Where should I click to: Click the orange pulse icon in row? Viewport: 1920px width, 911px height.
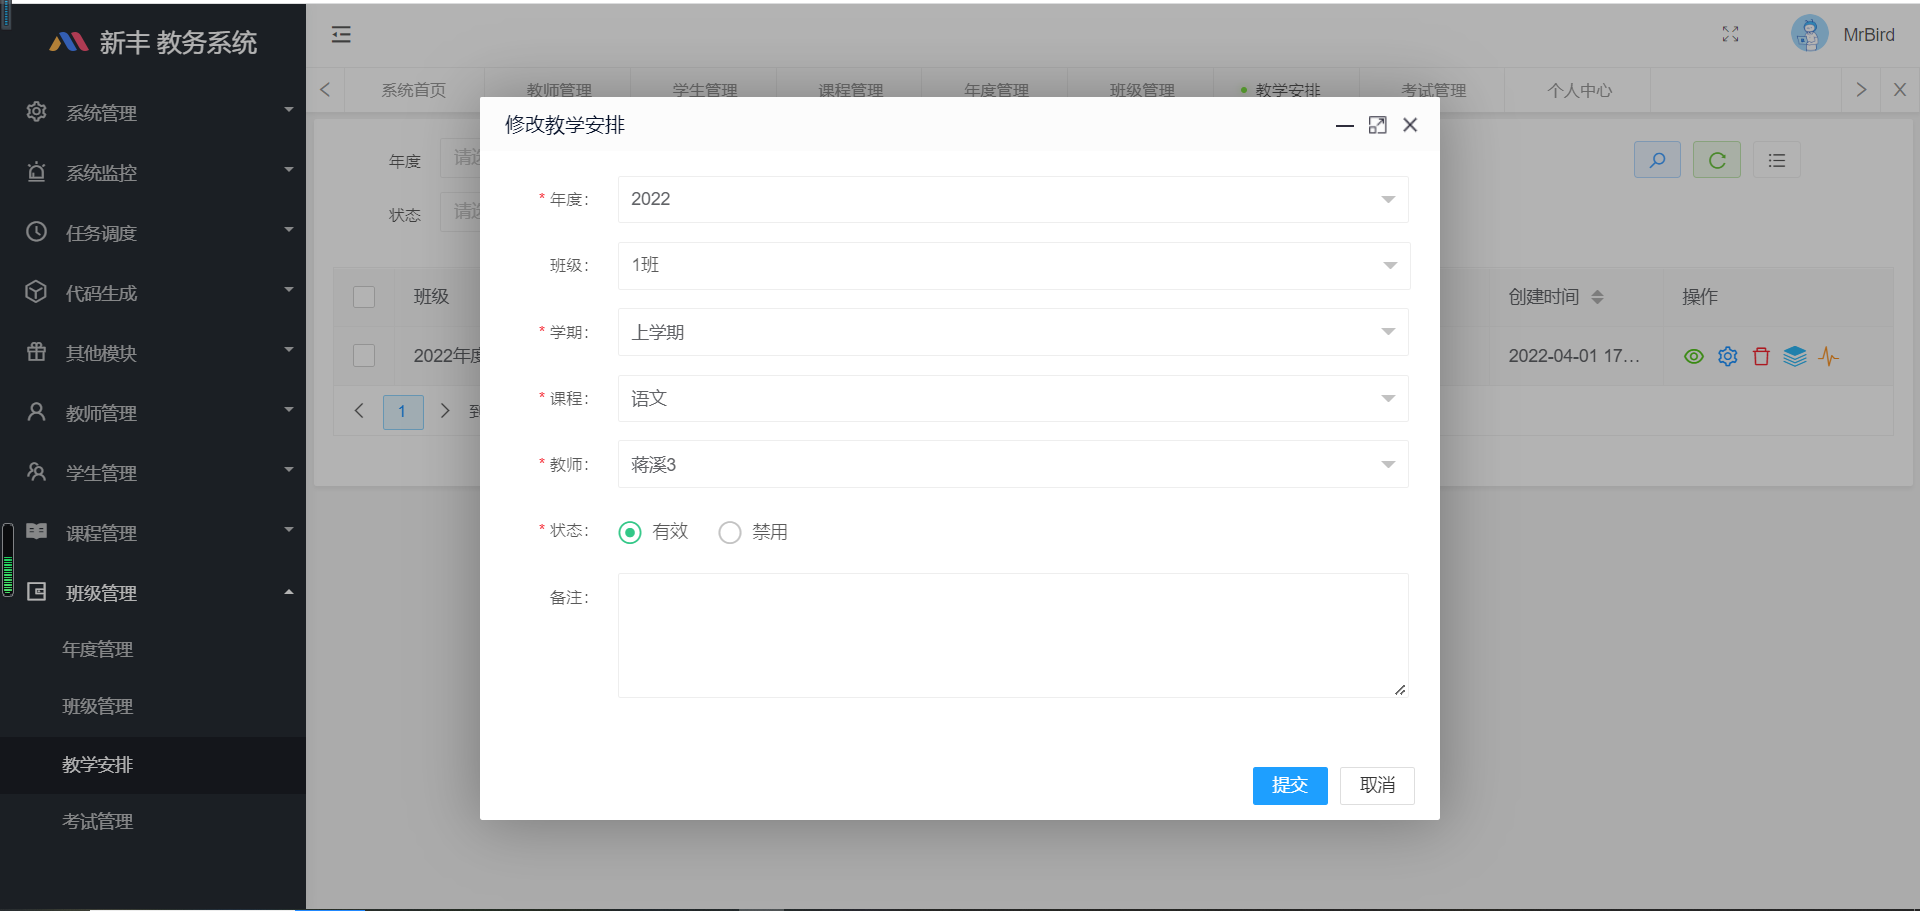1829,356
